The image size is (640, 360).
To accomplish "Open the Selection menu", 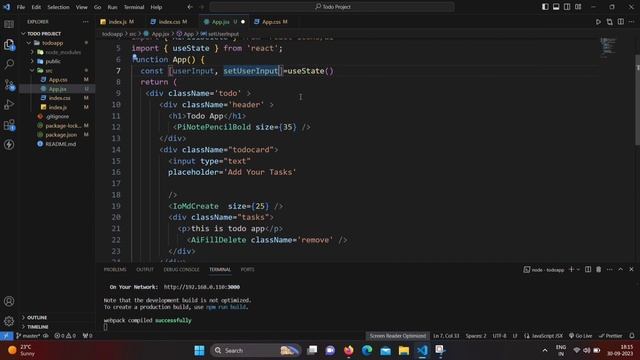I will pyautogui.click(x=58, y=7).
